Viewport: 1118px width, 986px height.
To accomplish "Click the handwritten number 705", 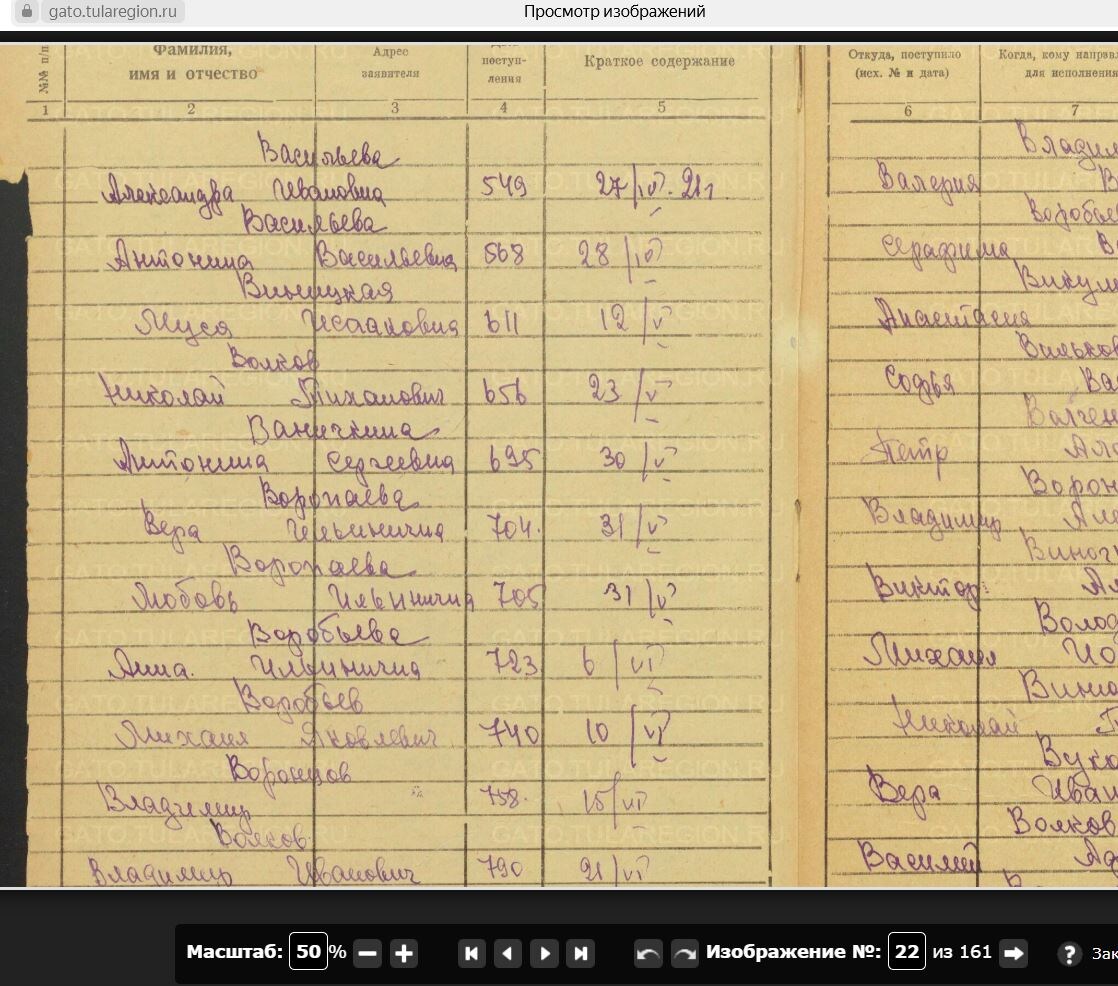I will (x=518, y=595).
